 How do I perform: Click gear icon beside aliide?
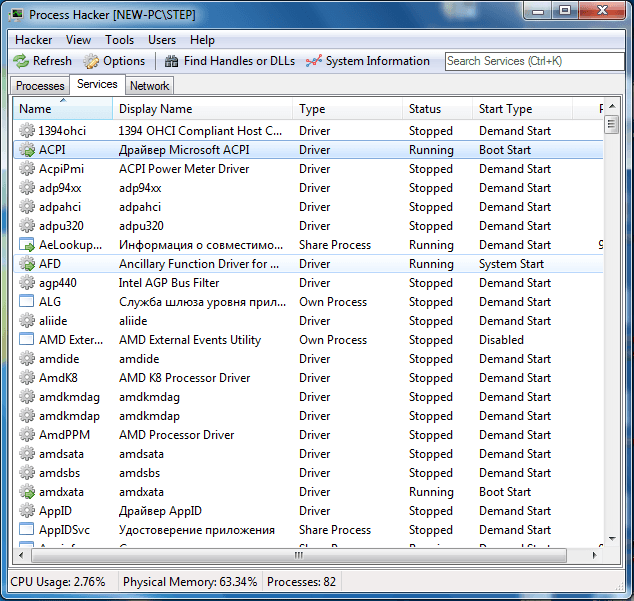click(27, 321)
